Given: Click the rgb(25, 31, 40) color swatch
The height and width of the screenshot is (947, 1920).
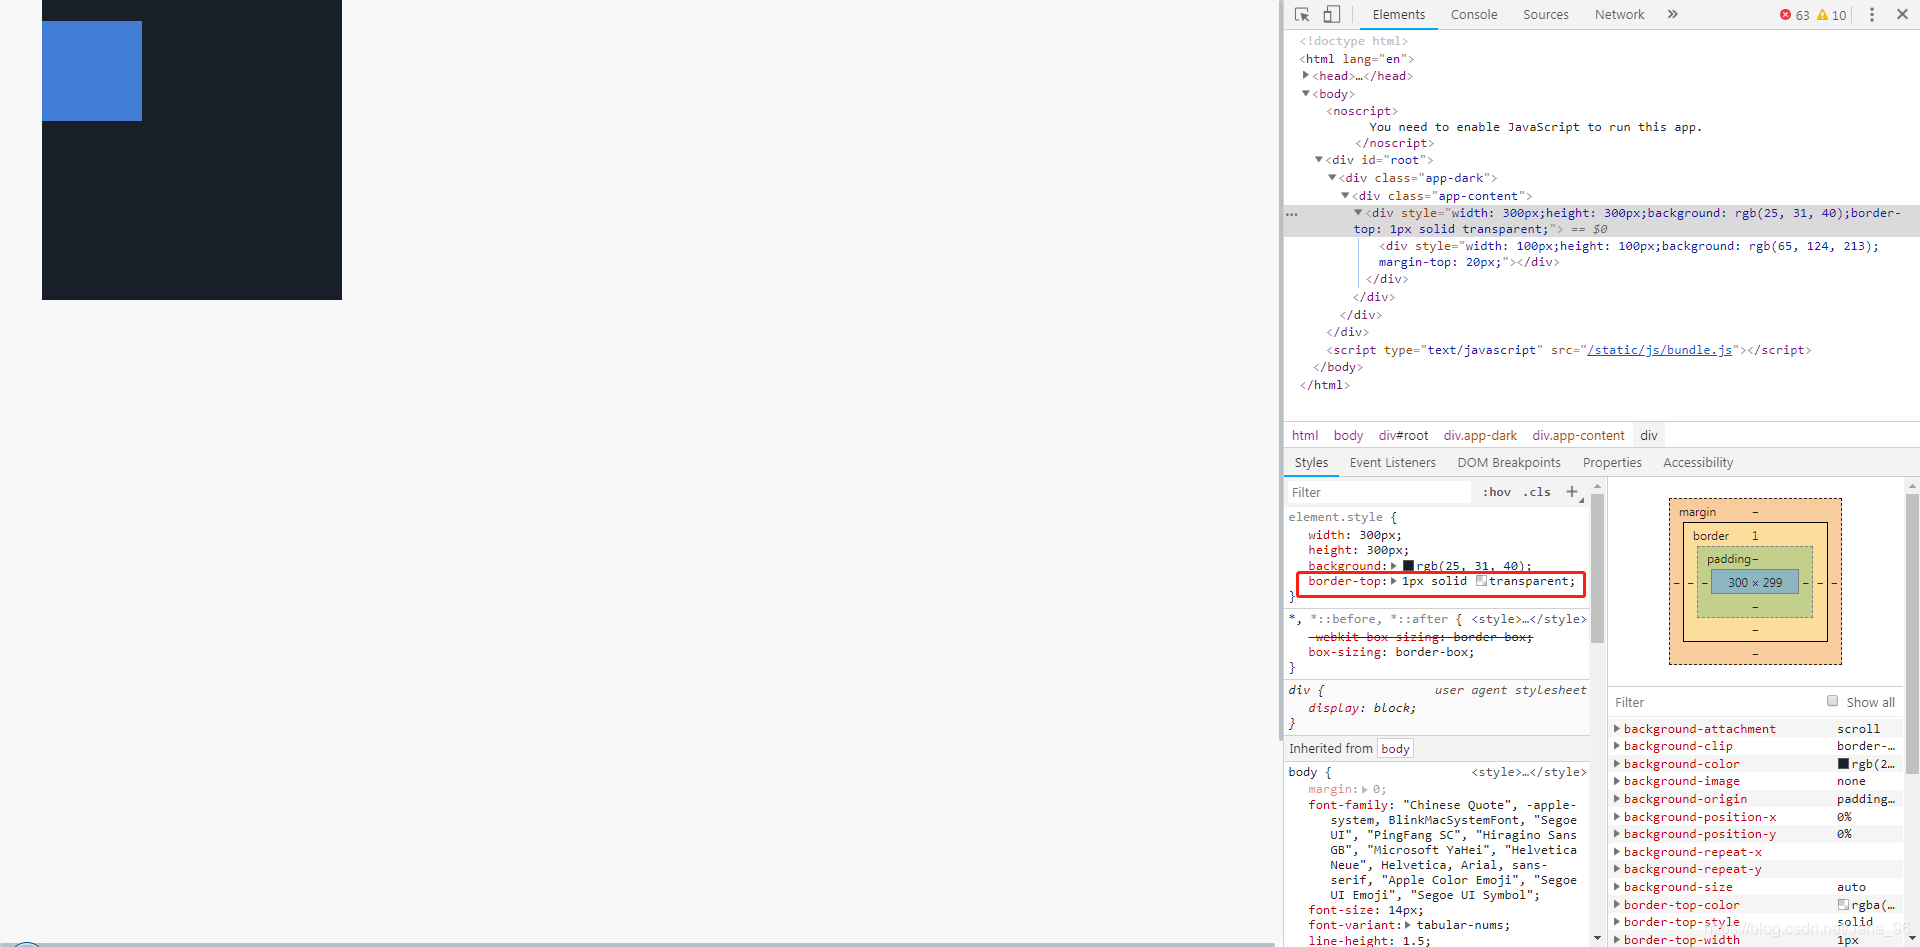Looking at the screenshot, I should click(1408, 566).
